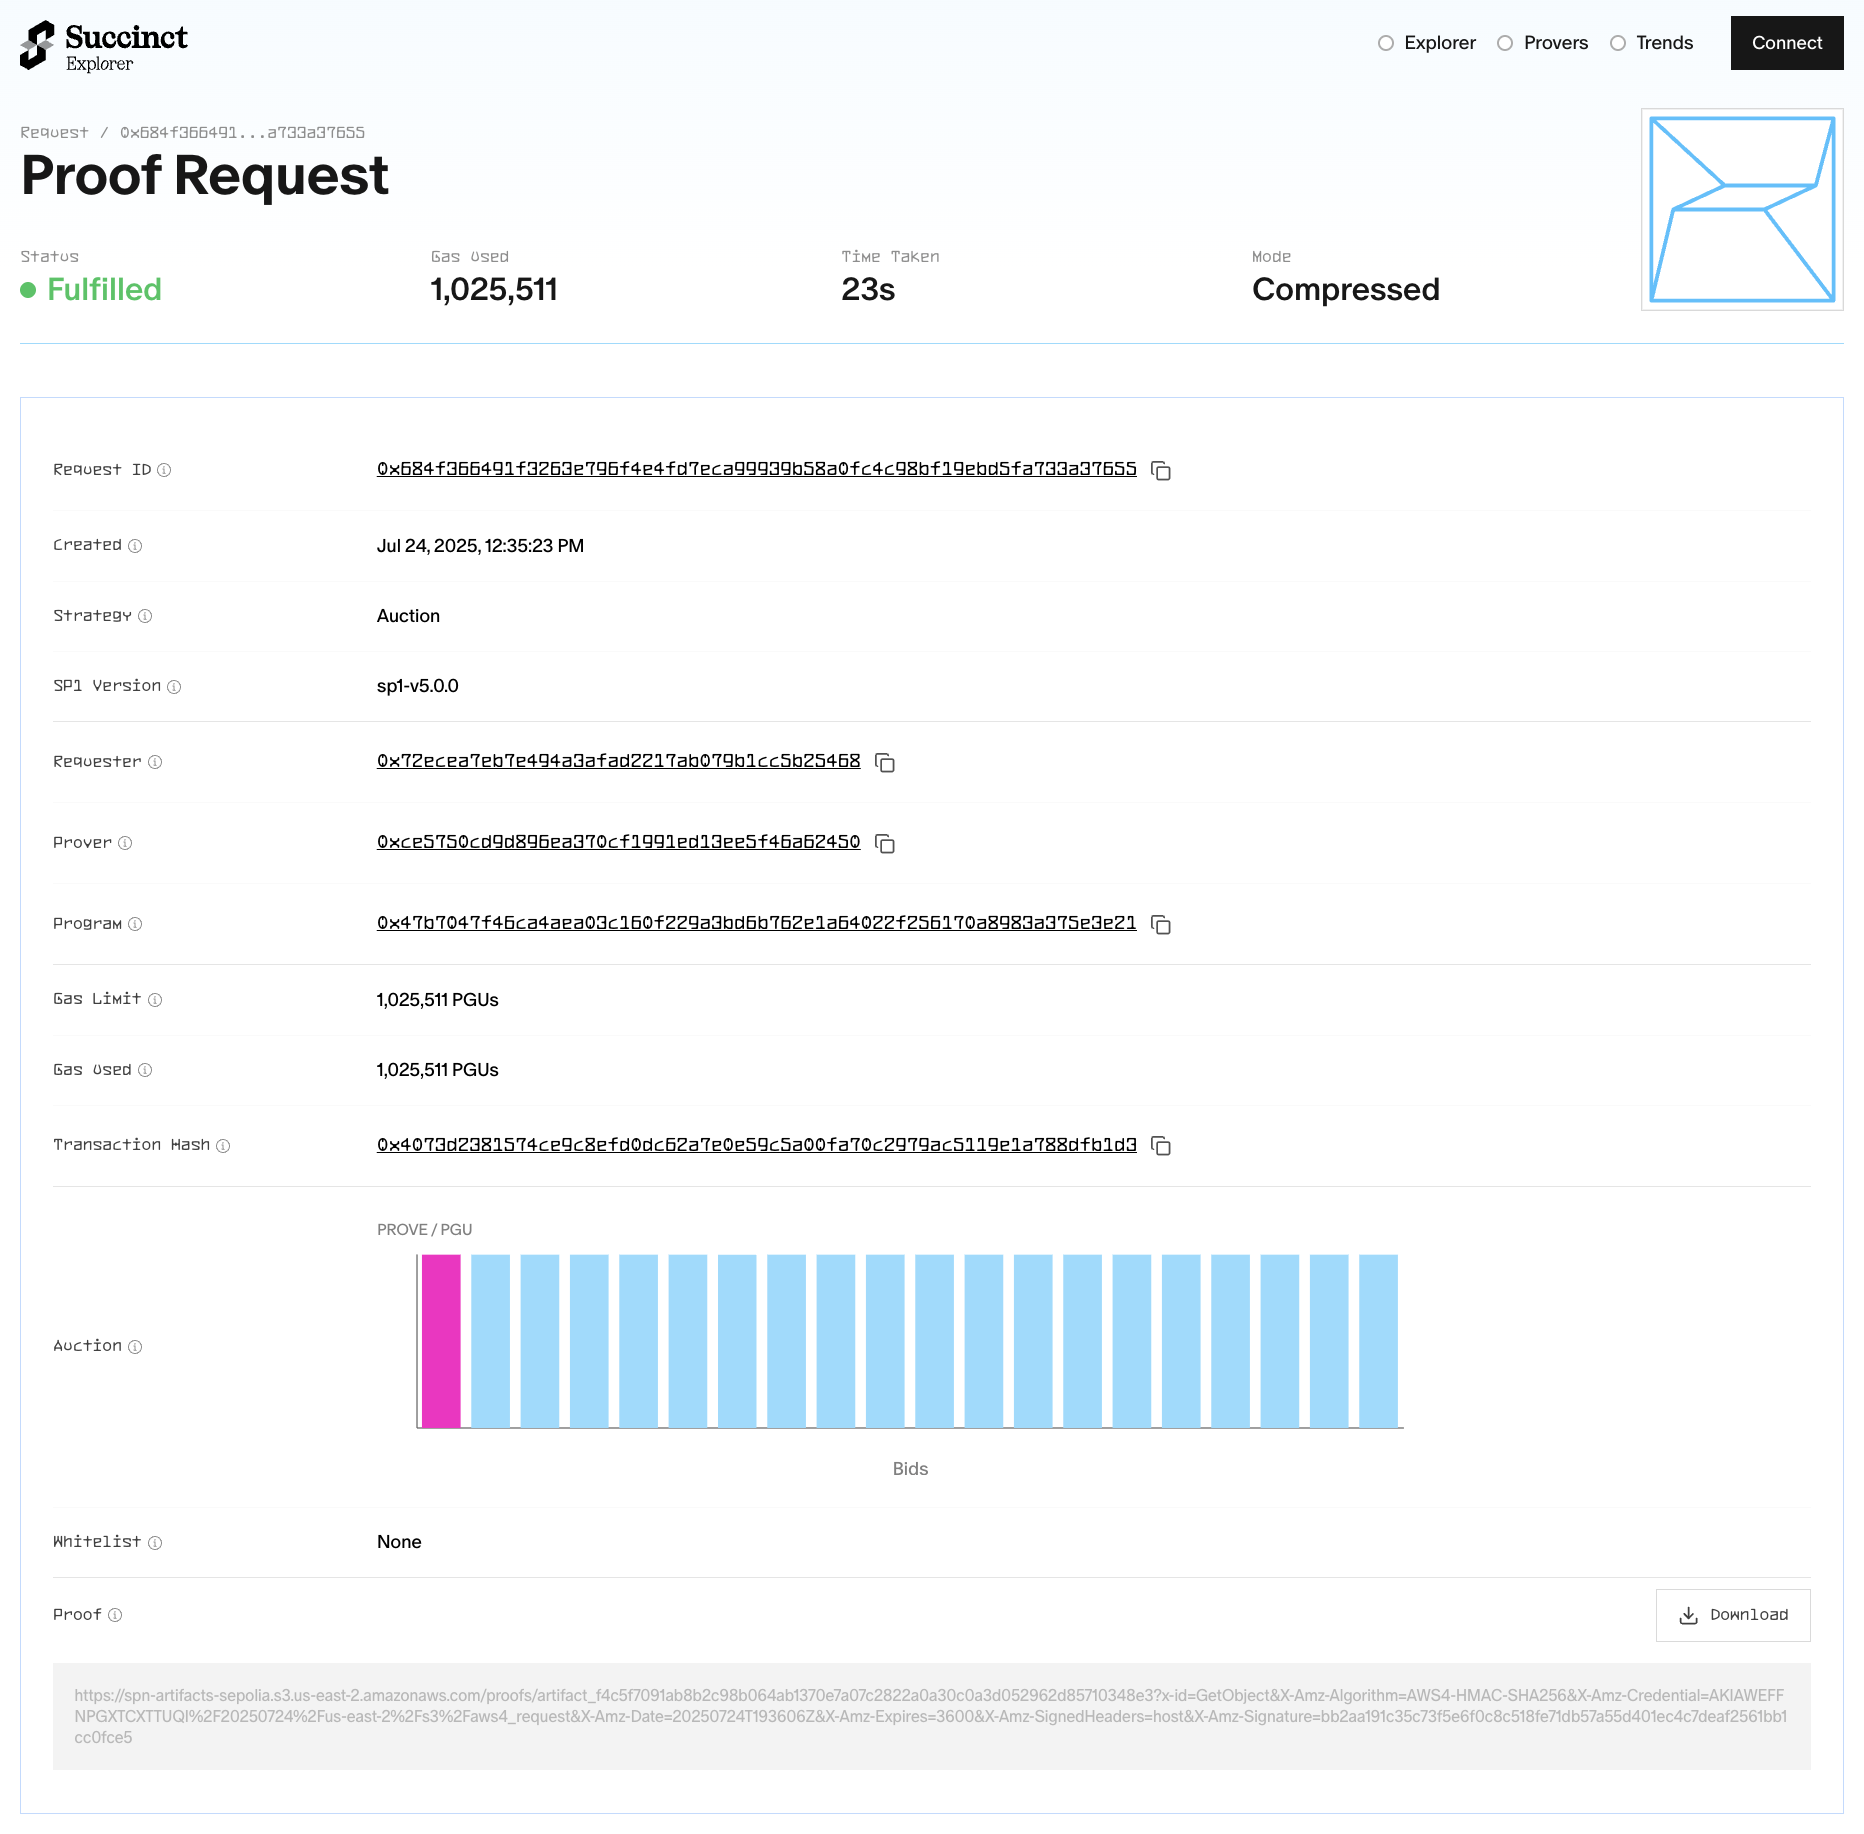Image resolution: width=1864 pixels, height=1834 pixels.
Task: Show info tooltip for Gas Used row
Action: [145, 1070]
